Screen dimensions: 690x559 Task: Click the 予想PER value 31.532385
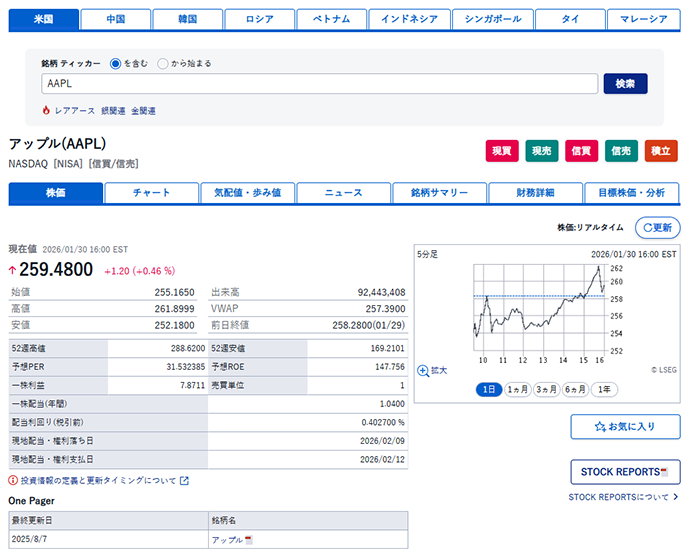[x=186, y=367]
